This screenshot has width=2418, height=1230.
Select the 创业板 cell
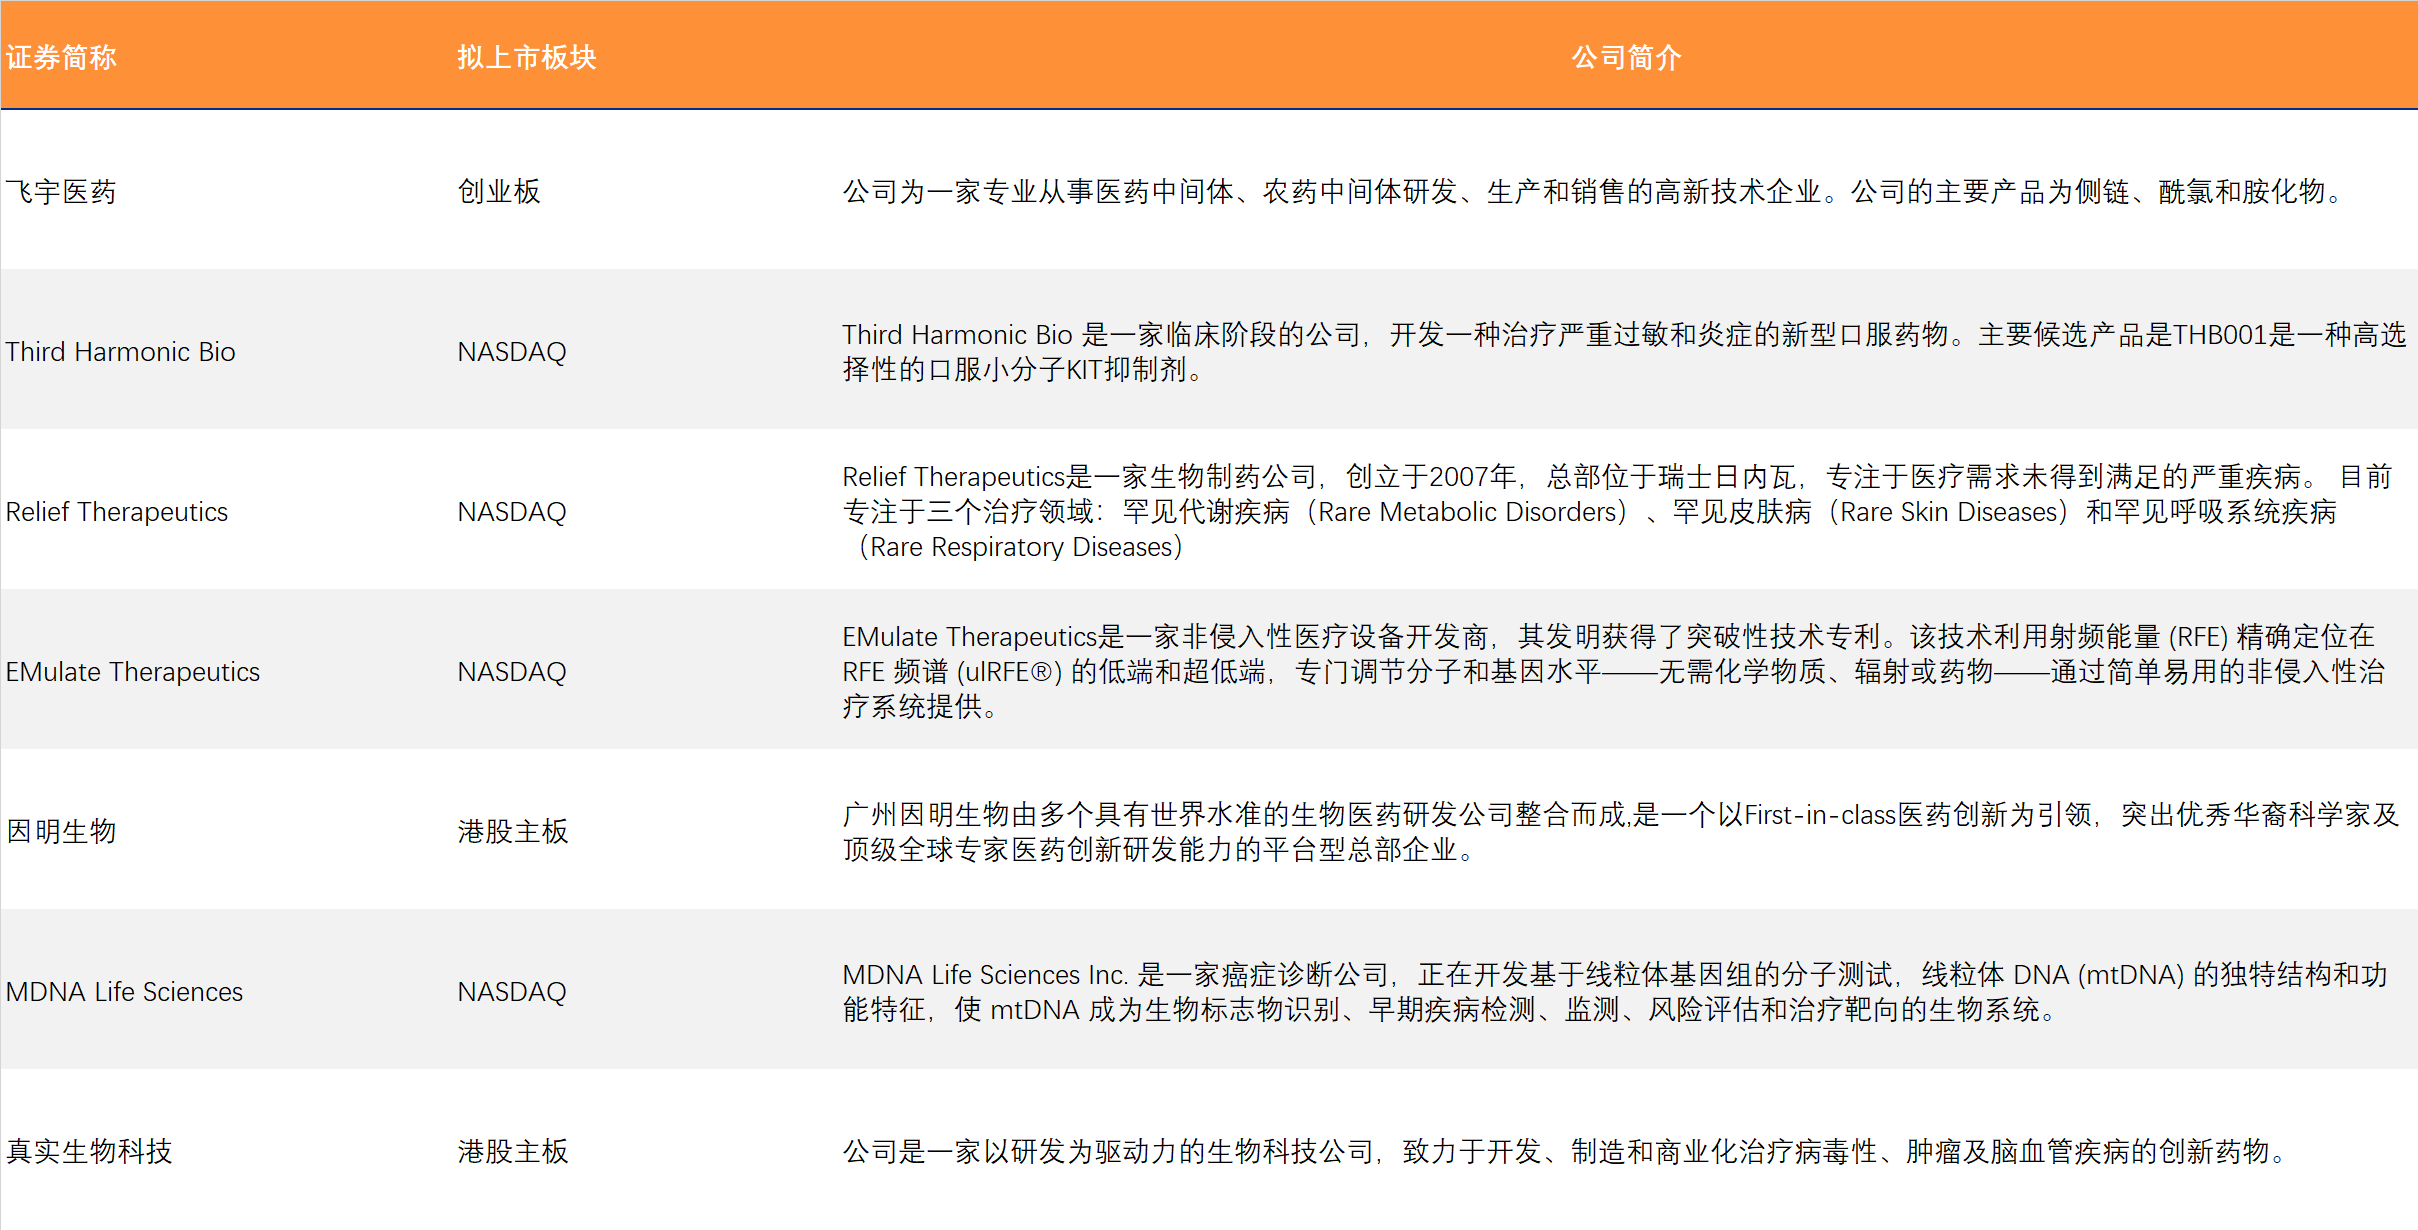point(499,191)
